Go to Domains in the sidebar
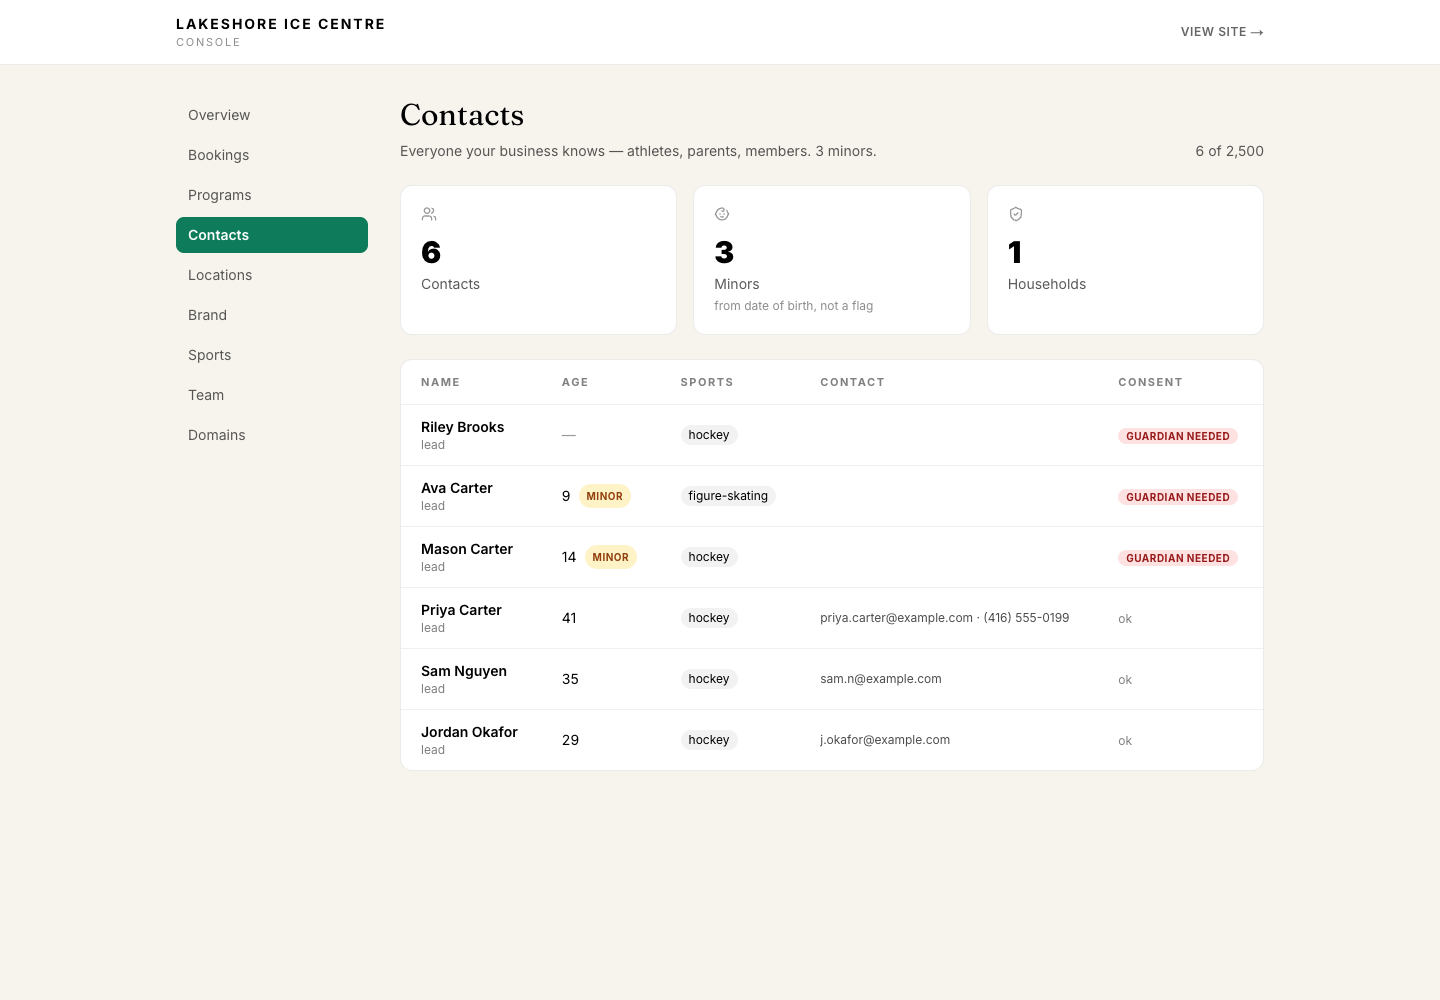Viewport: 1440px width, 1000px height. 272,435
